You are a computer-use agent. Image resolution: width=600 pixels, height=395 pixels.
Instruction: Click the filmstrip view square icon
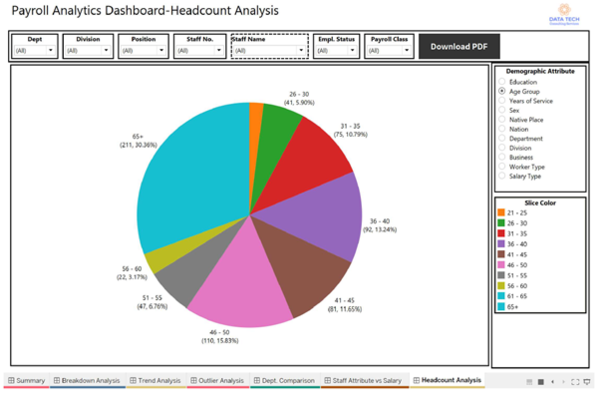coord(541,382)
